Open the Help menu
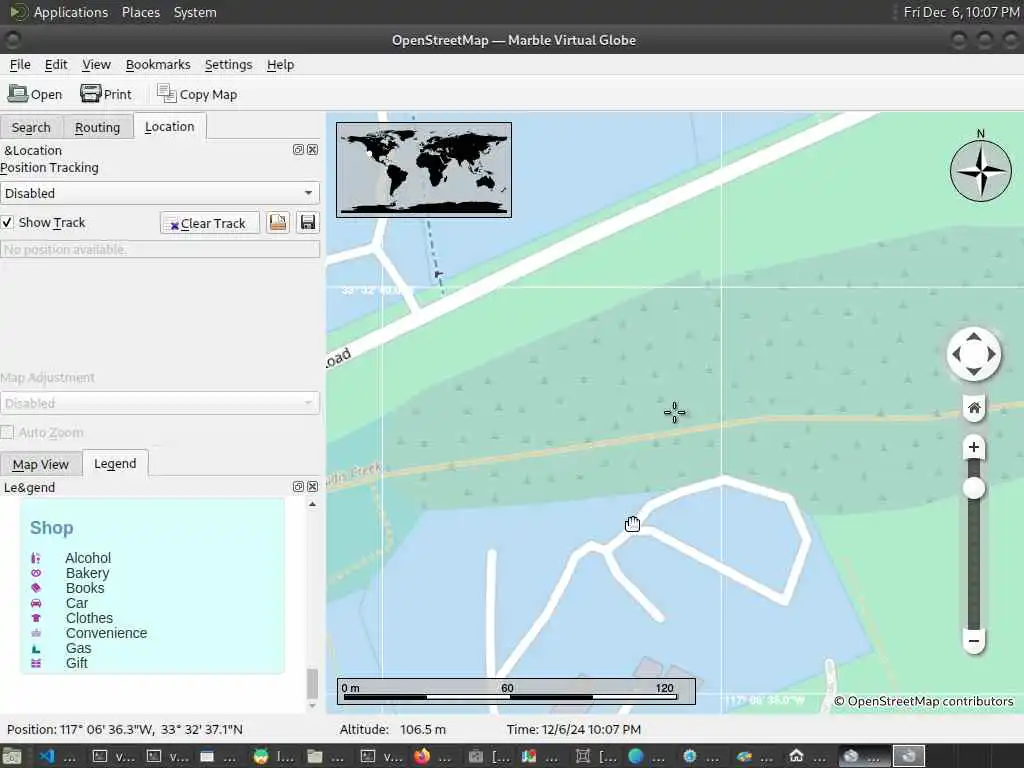 280,65
